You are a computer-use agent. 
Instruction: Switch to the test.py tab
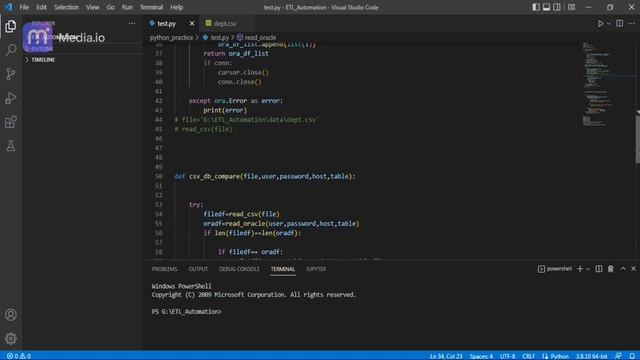coord(167,24)
